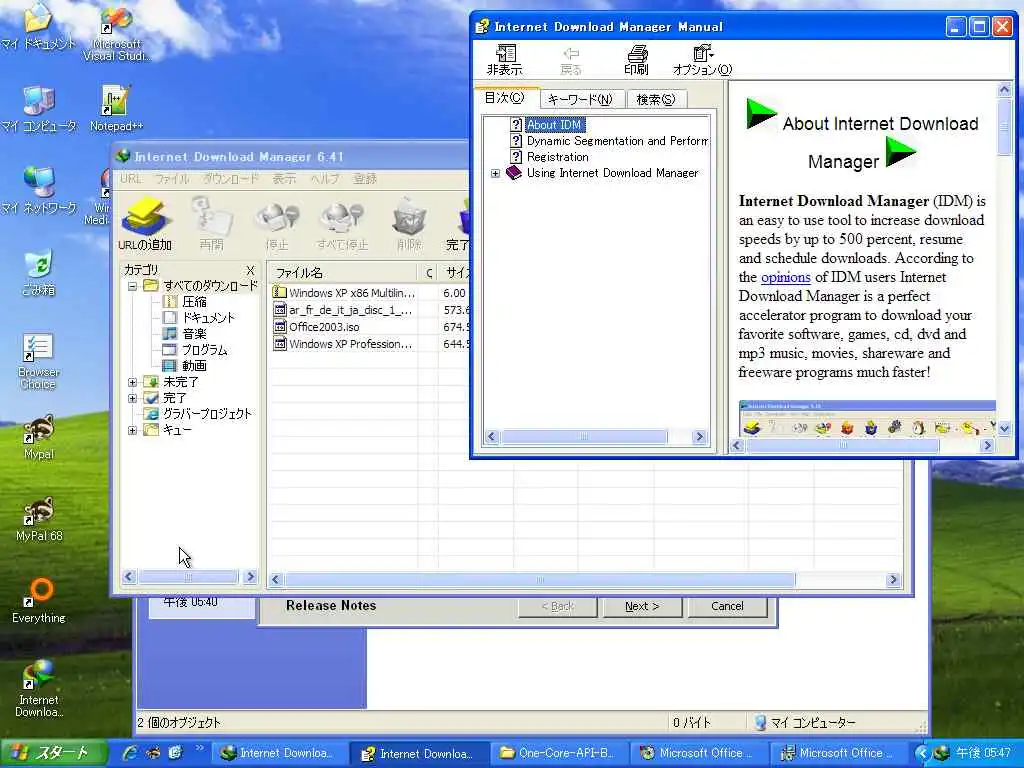Click the Resume (再開) toolbar icon in IDM
1024x768 pixels.
coord(211,225)
